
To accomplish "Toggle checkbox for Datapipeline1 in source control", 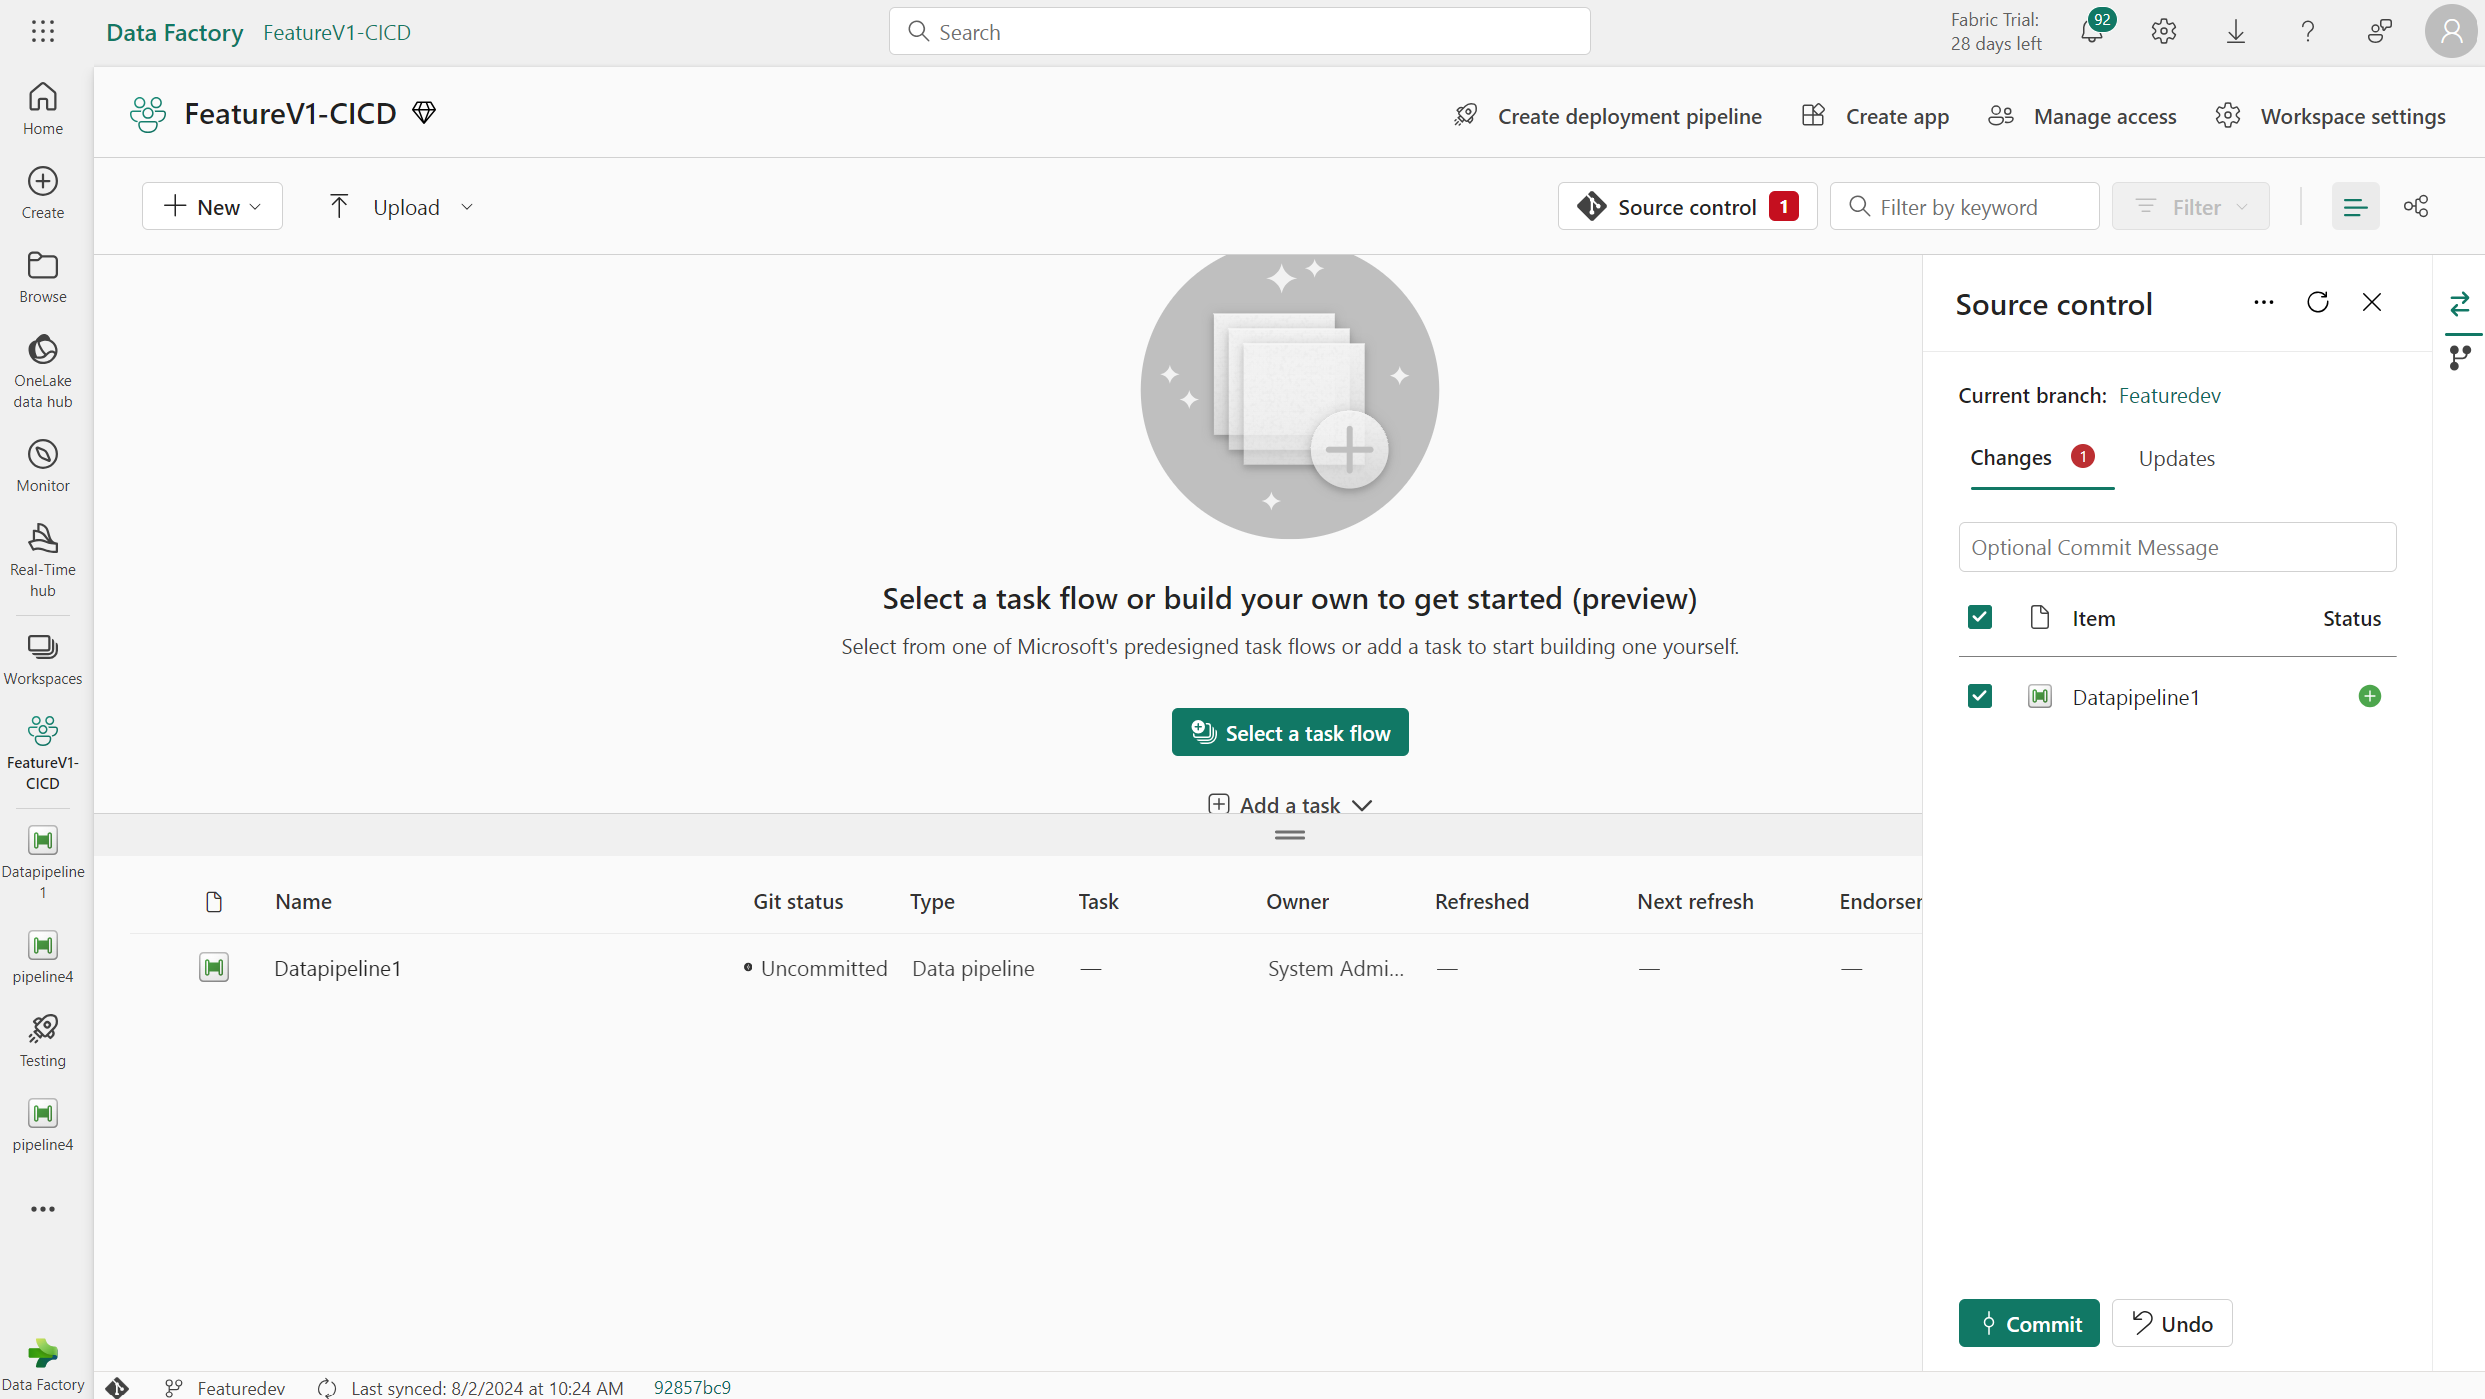I will (x=1978, y=696).
